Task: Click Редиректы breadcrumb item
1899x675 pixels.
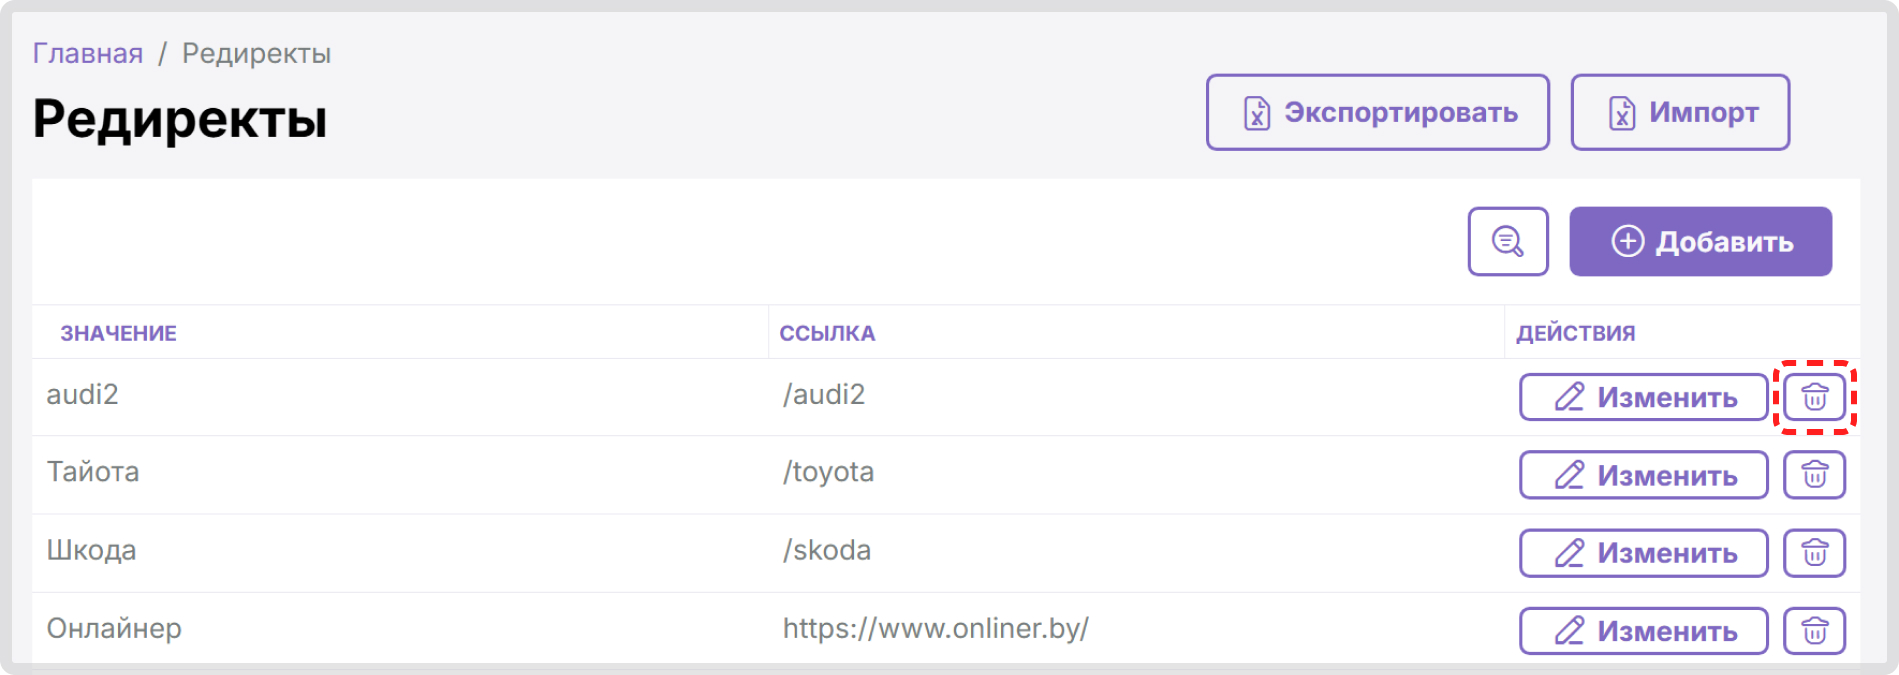Action: tap(256, 53)
